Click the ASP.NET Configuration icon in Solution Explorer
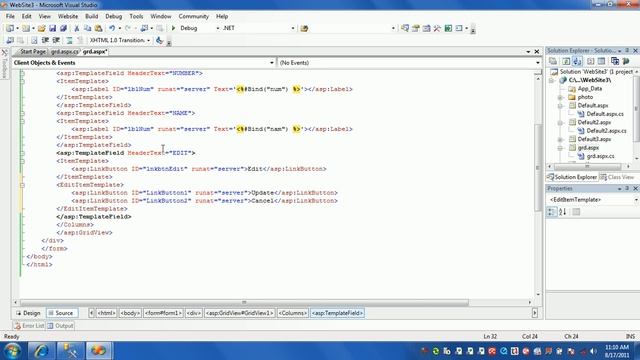This screenshot has height=360, width=640. pos(626,61)
